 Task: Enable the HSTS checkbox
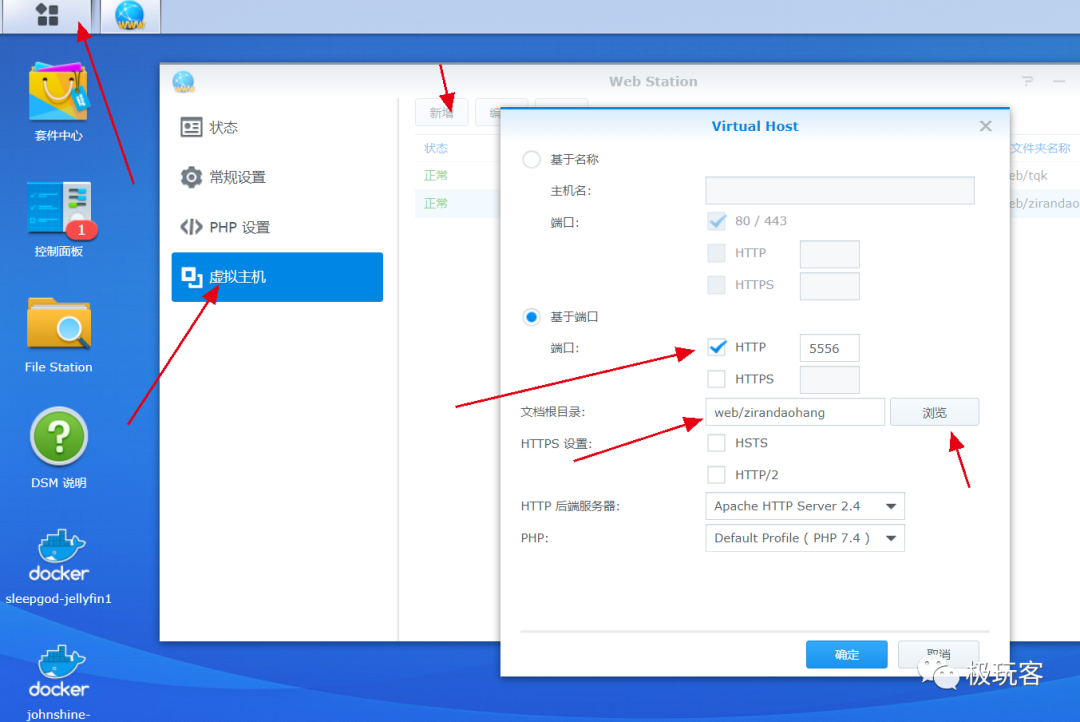tap(716, 443)
